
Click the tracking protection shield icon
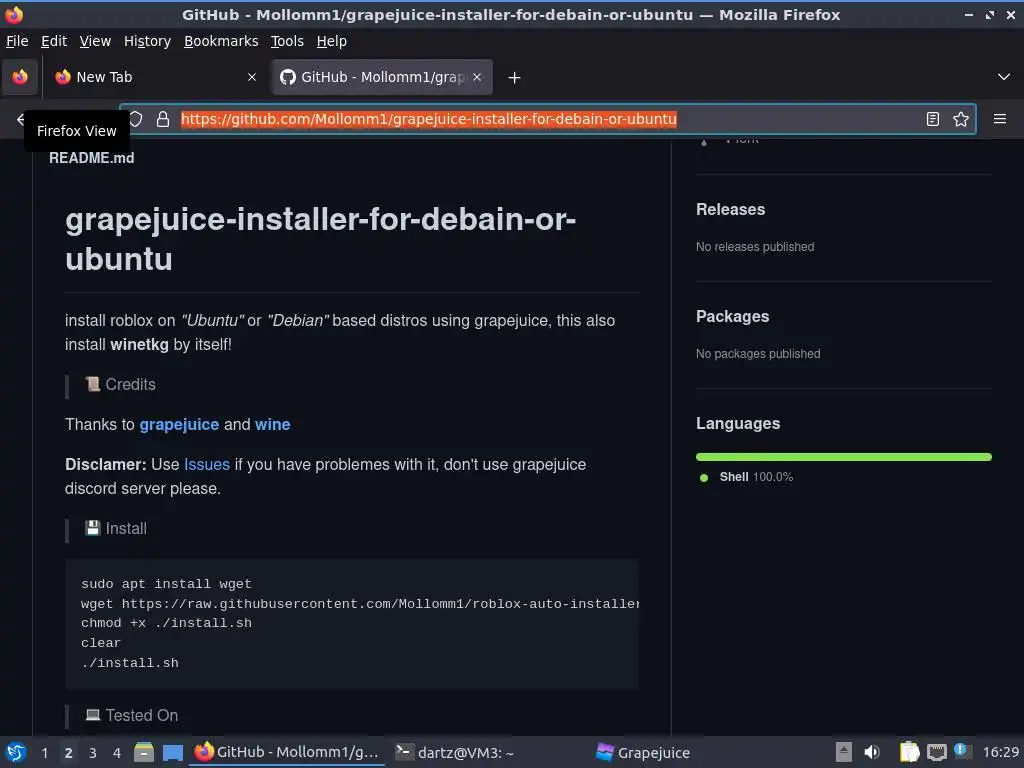click(x=136, y=119)
